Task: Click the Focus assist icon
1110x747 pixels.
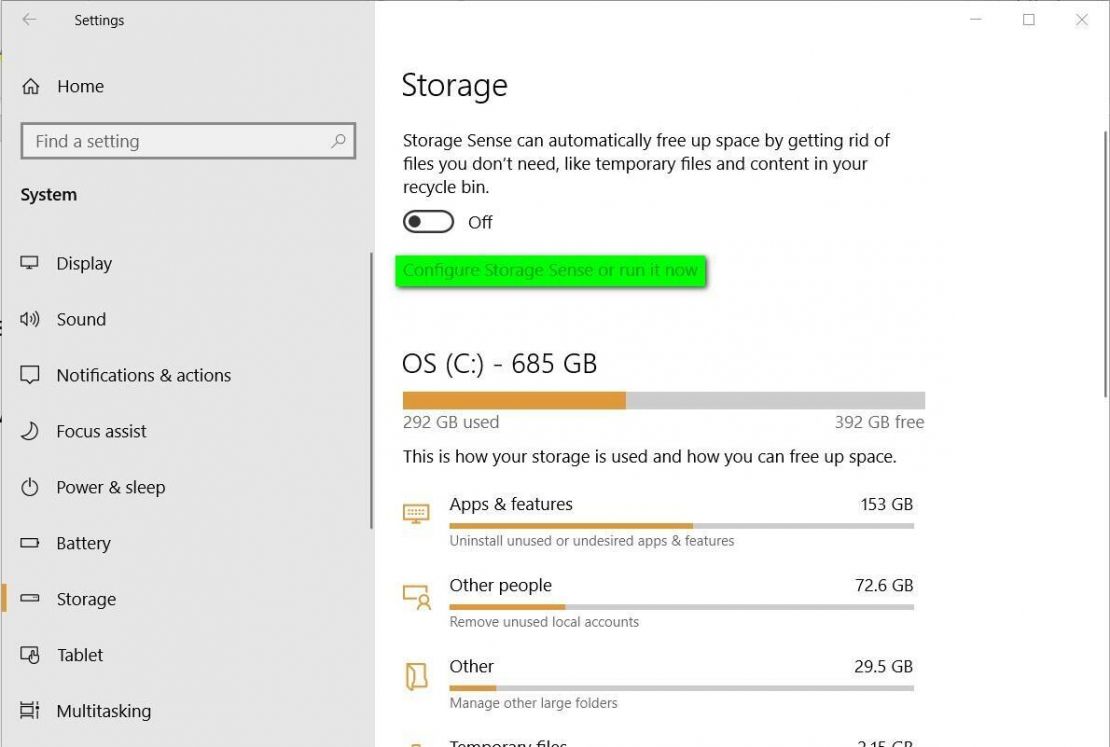Action: pyautogui.click(x=27, y=431)
